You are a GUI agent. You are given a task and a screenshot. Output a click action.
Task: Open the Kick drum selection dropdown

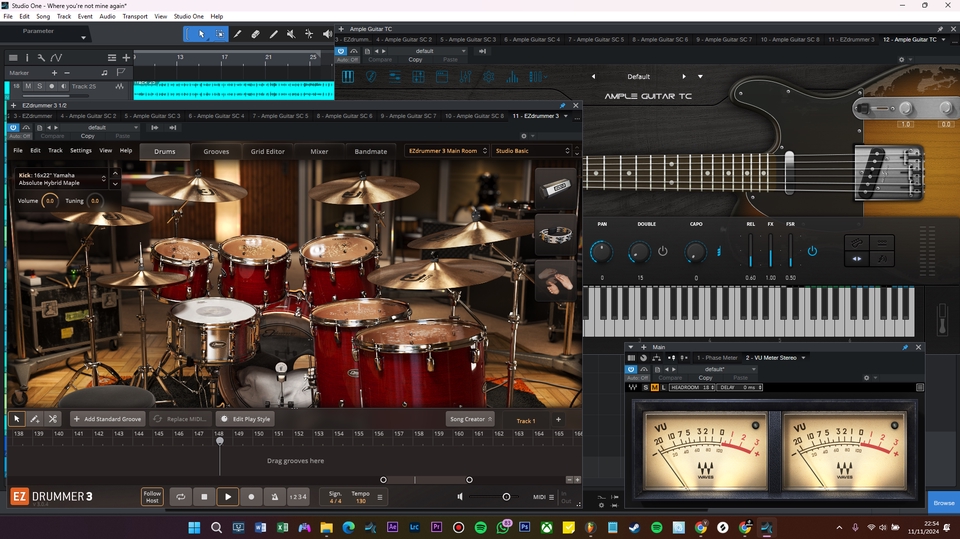coord(61,179)
